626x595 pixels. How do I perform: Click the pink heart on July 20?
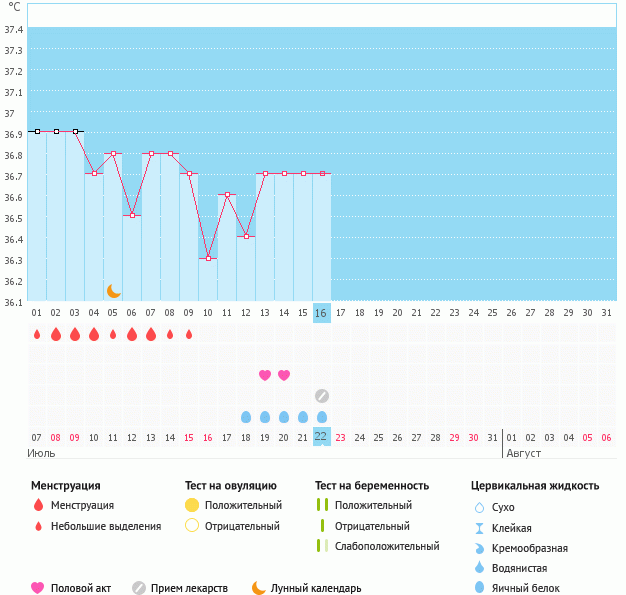(284, 375)
